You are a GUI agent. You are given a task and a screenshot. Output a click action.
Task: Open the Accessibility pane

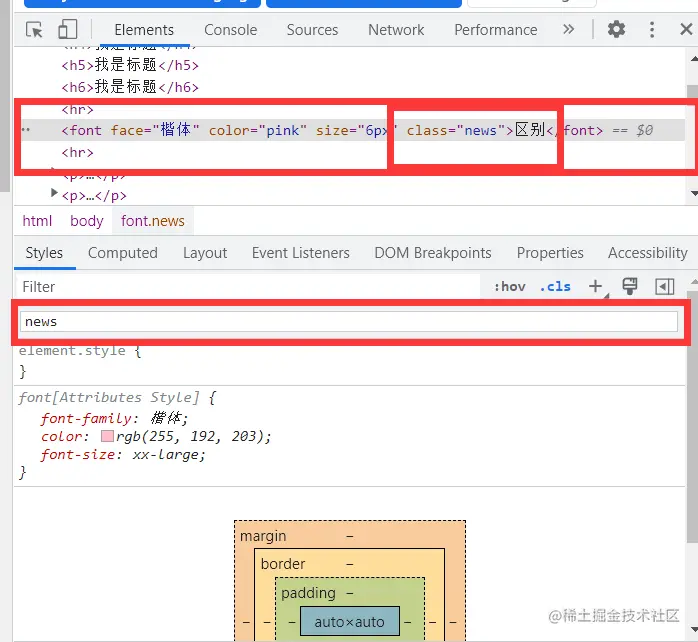tap(648, 253)
